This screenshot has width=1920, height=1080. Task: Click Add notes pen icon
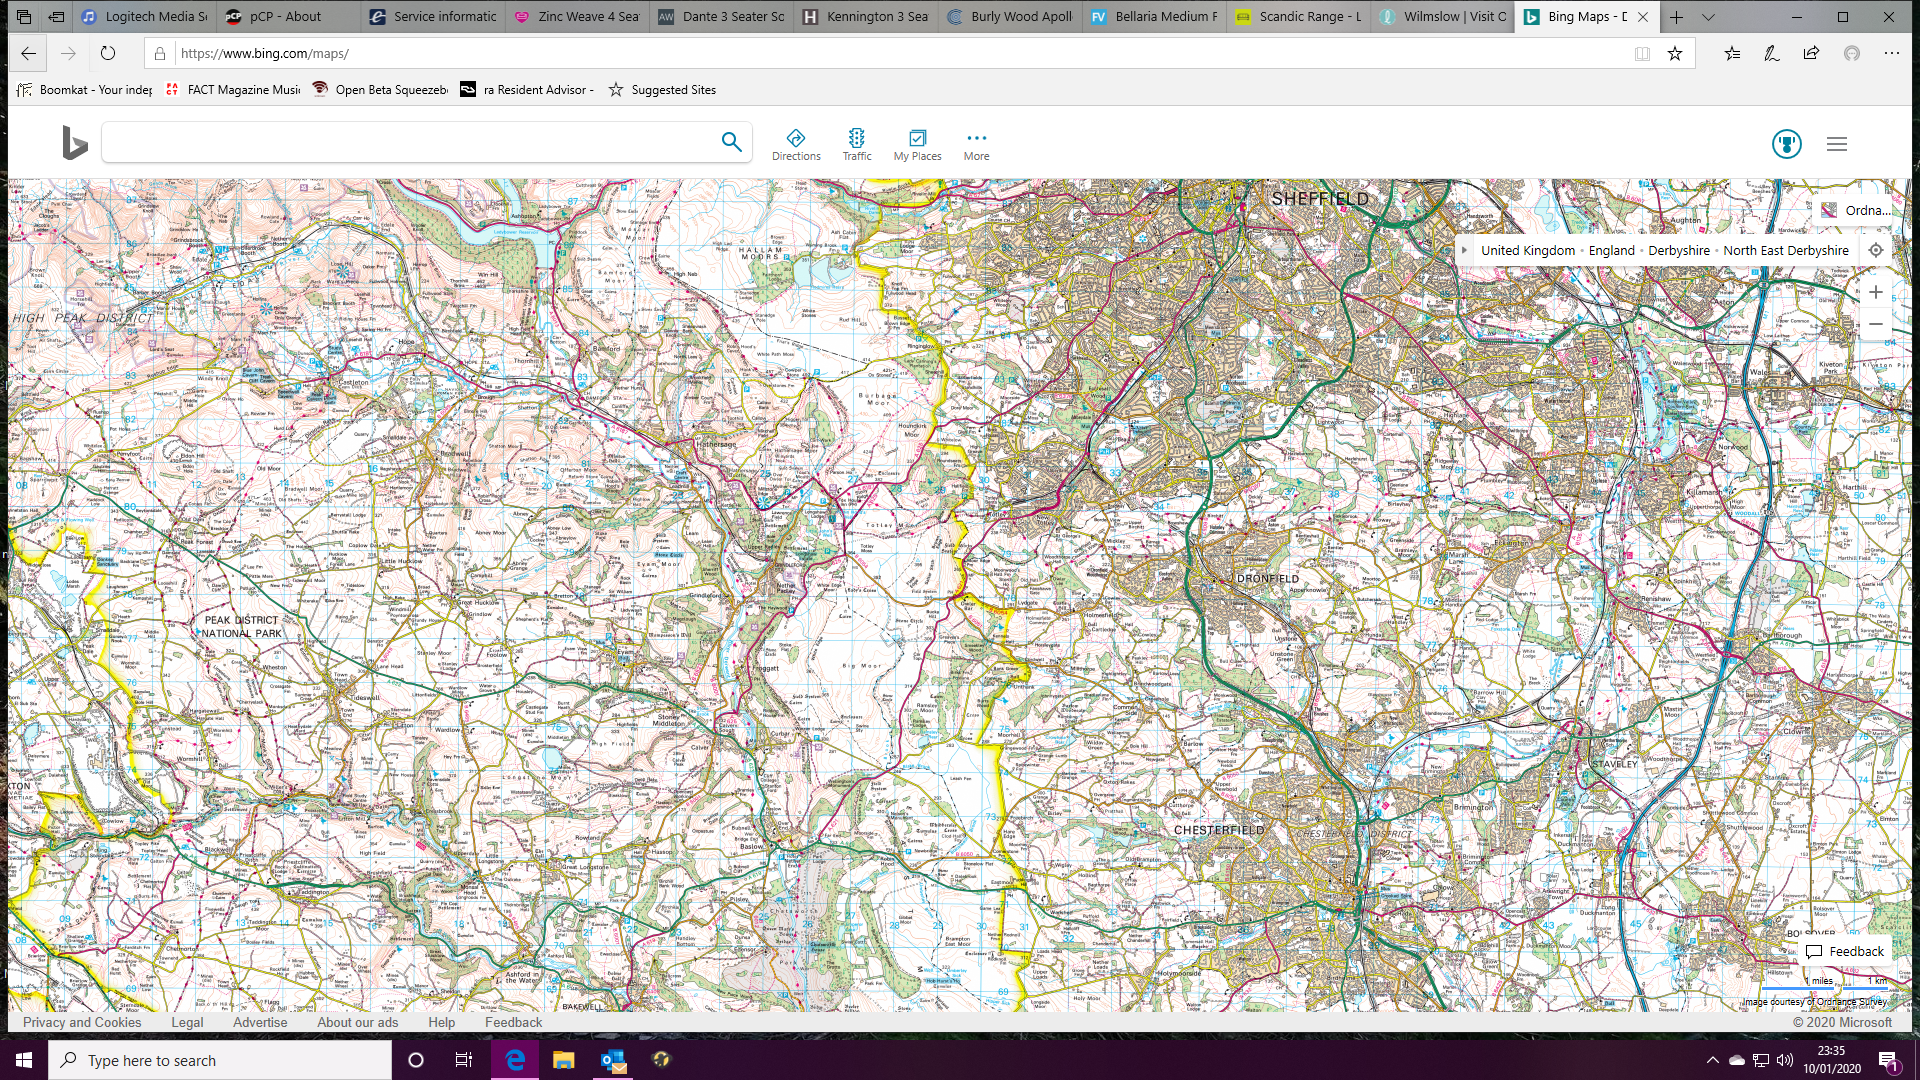point(1772,54)
